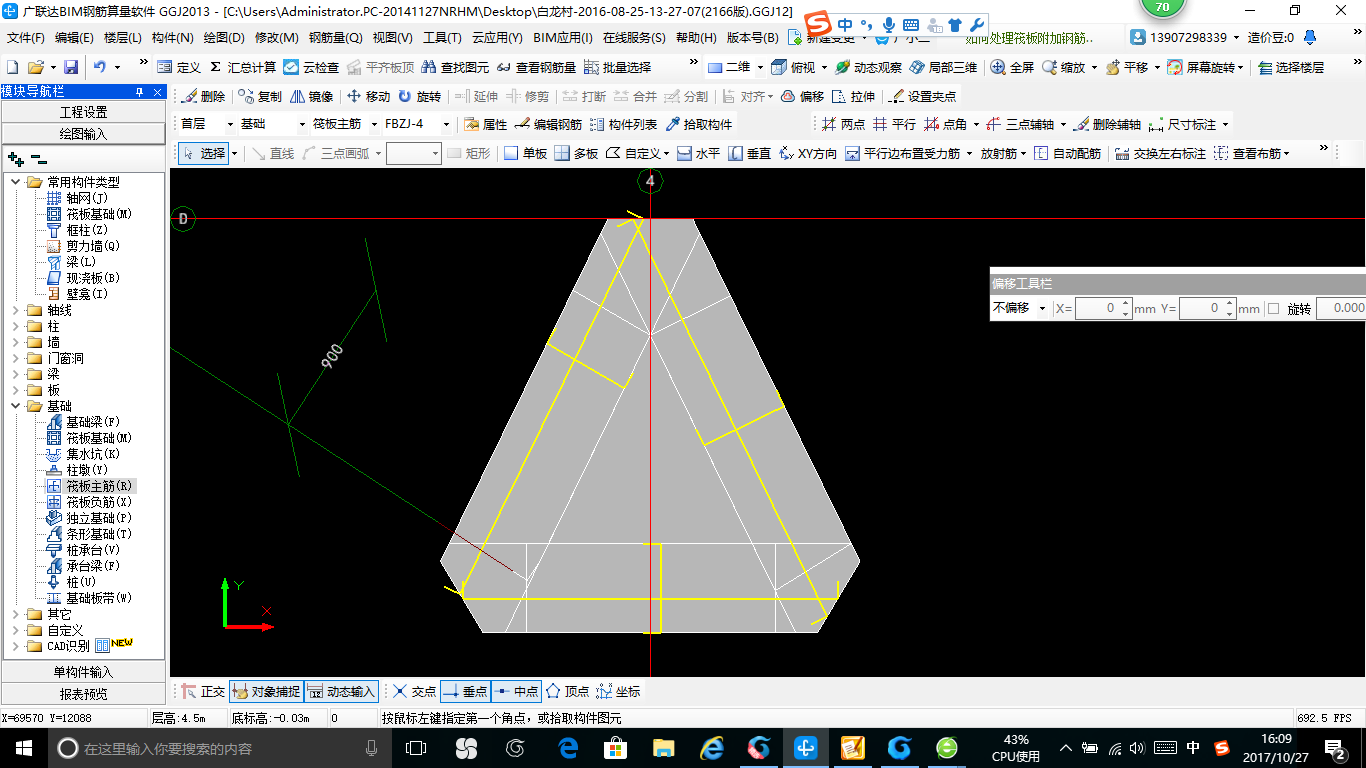Click the 删除 delete tool
Screen dimensions: 1366x768
click(x=204, y=96)
